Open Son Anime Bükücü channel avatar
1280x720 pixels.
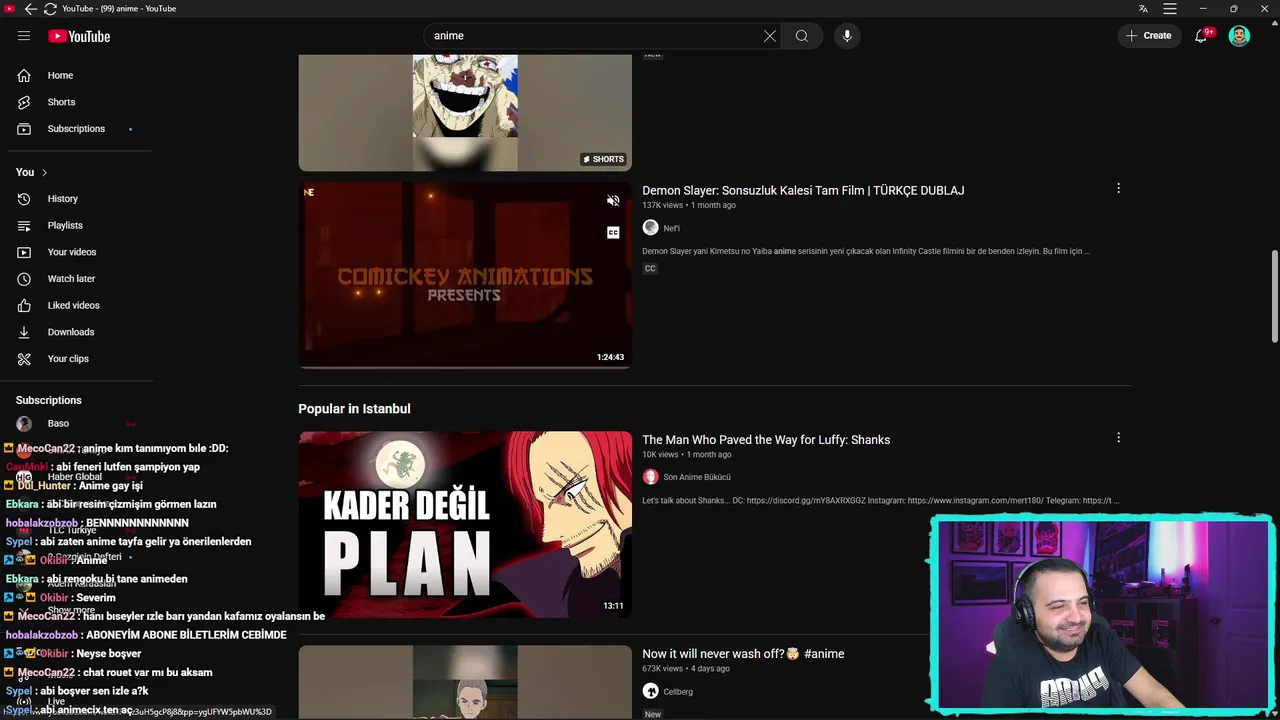[650, 477]
